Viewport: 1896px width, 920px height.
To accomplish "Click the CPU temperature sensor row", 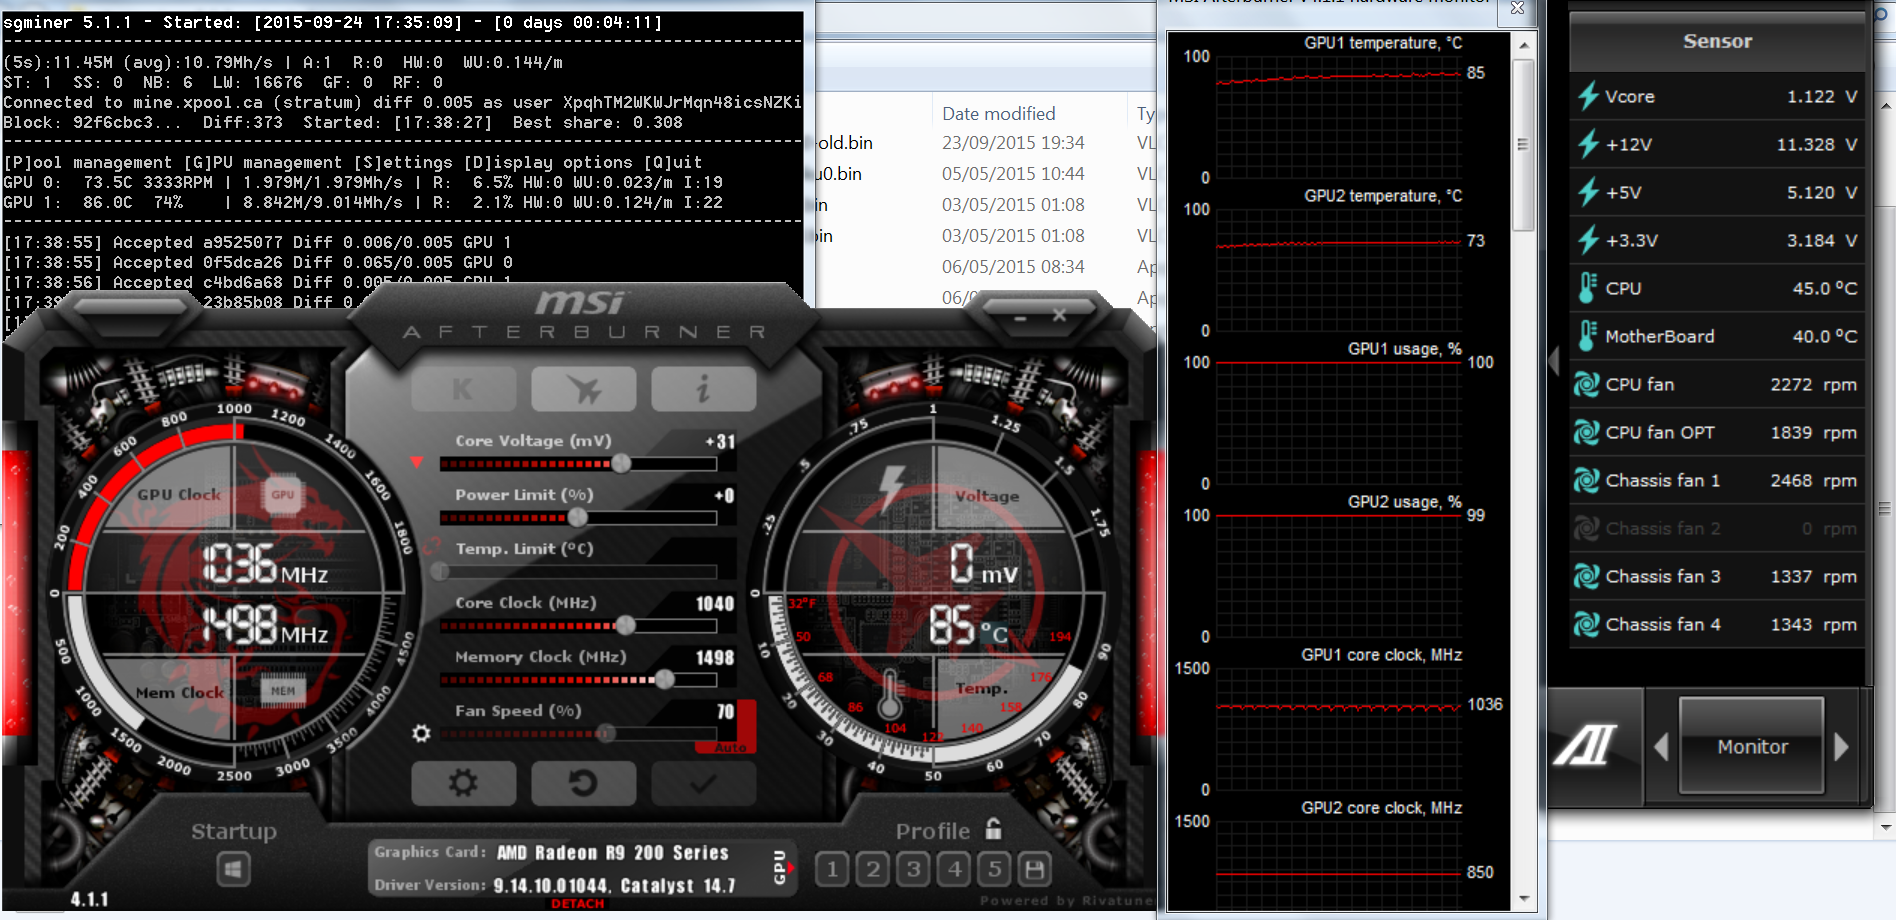I will point(1717,288).
